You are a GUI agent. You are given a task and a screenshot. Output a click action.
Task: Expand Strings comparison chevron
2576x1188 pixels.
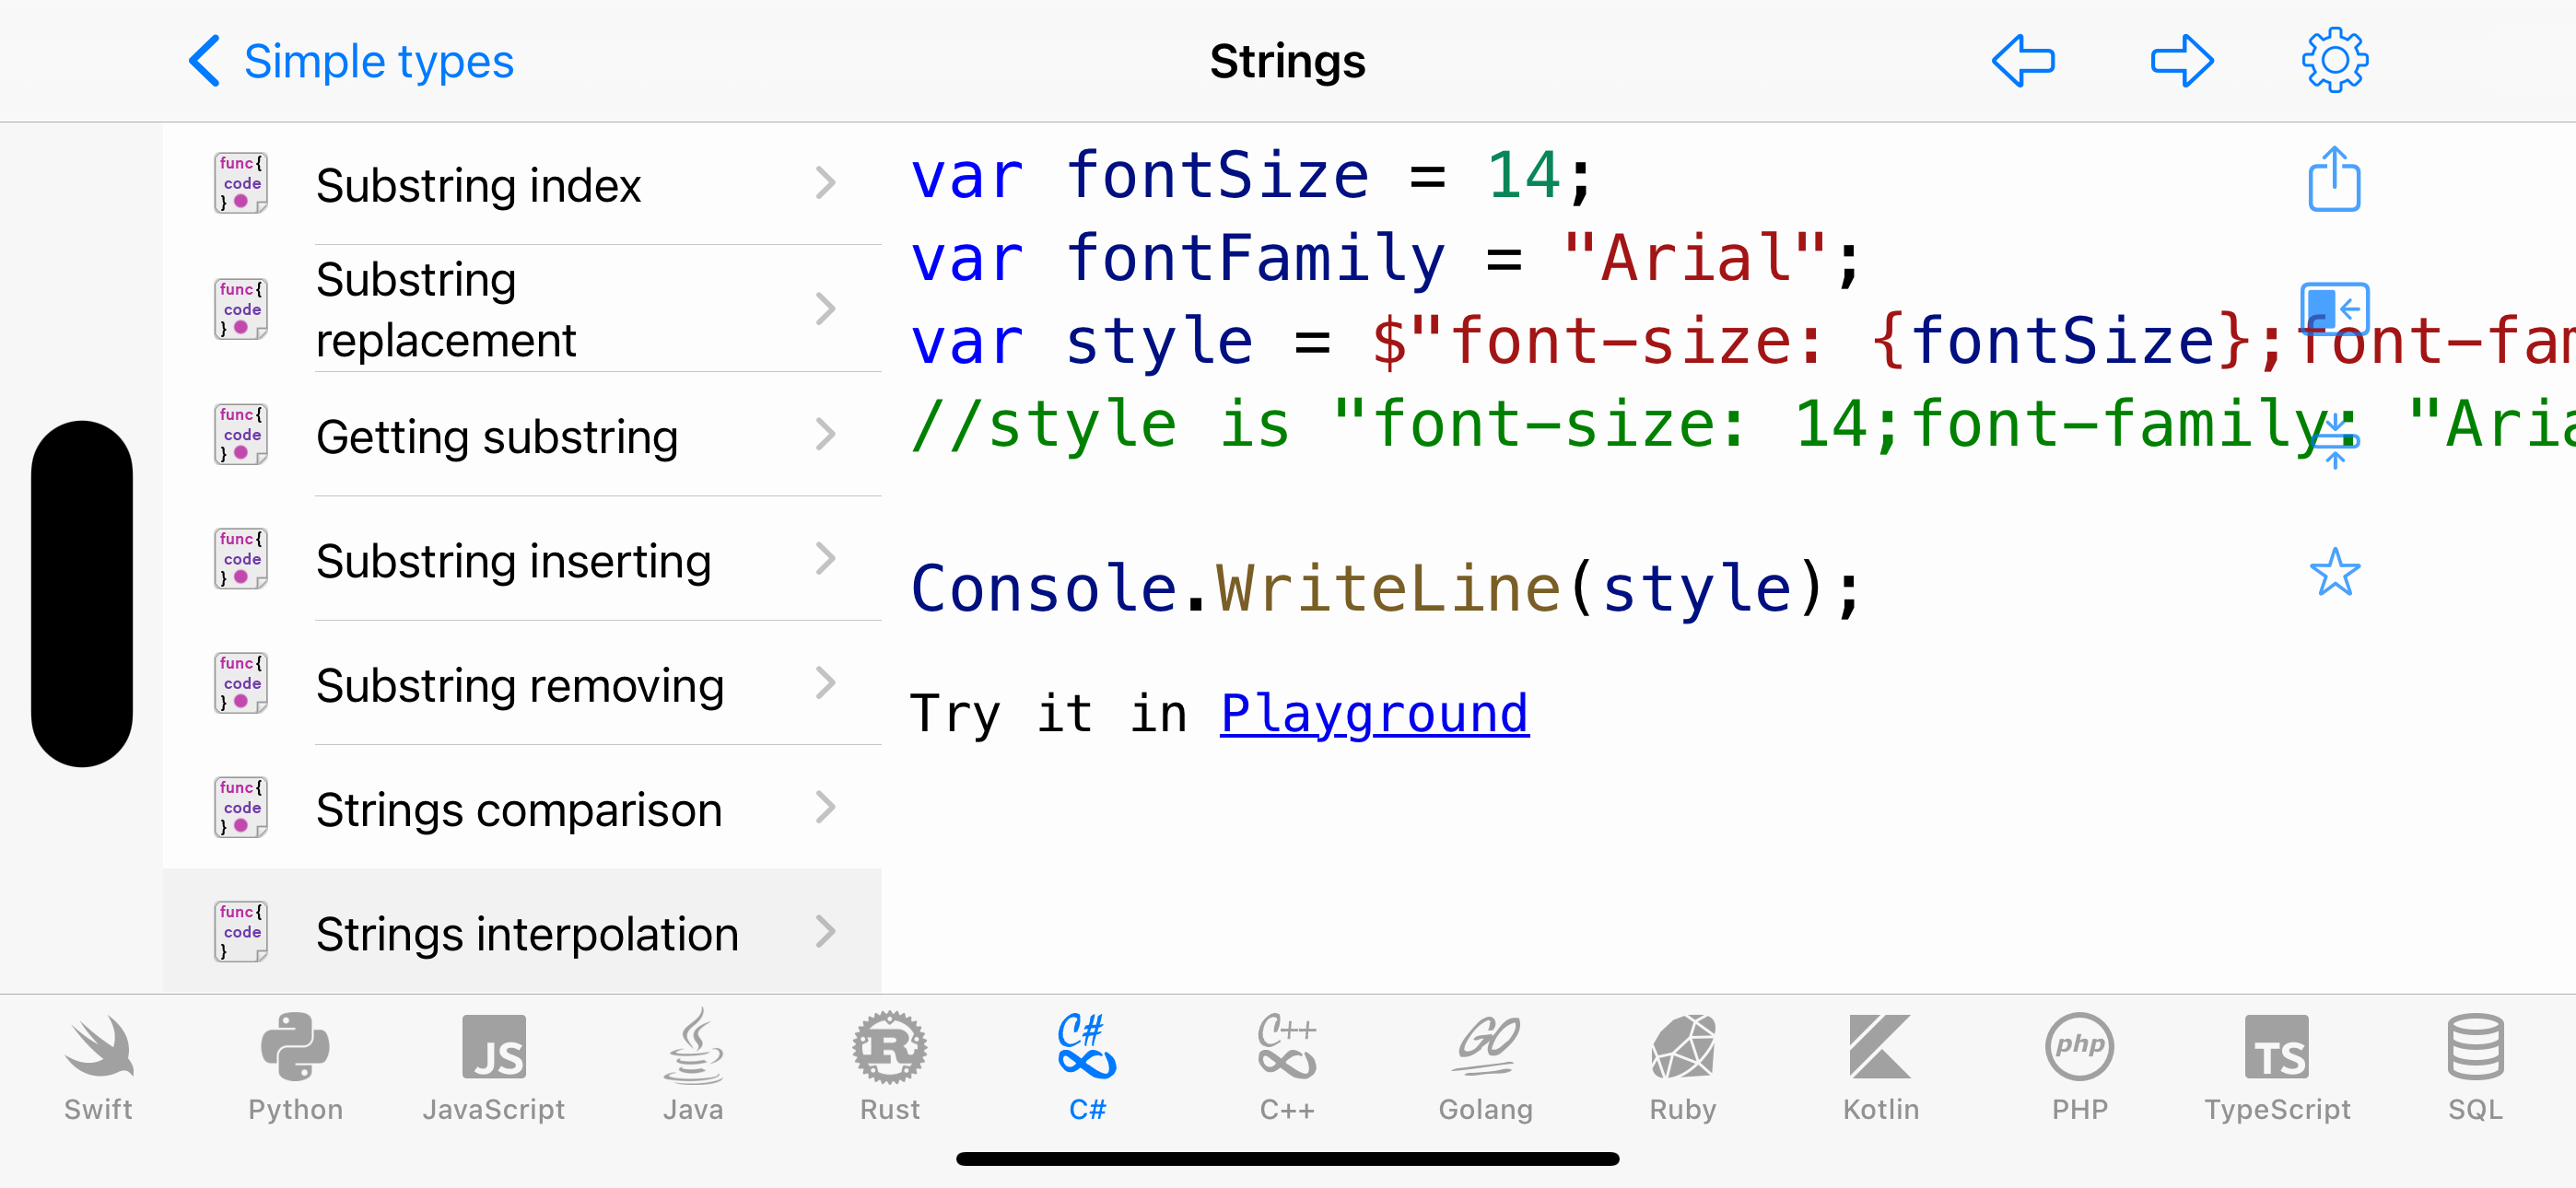pyautogui.click(x=825, y=807)
